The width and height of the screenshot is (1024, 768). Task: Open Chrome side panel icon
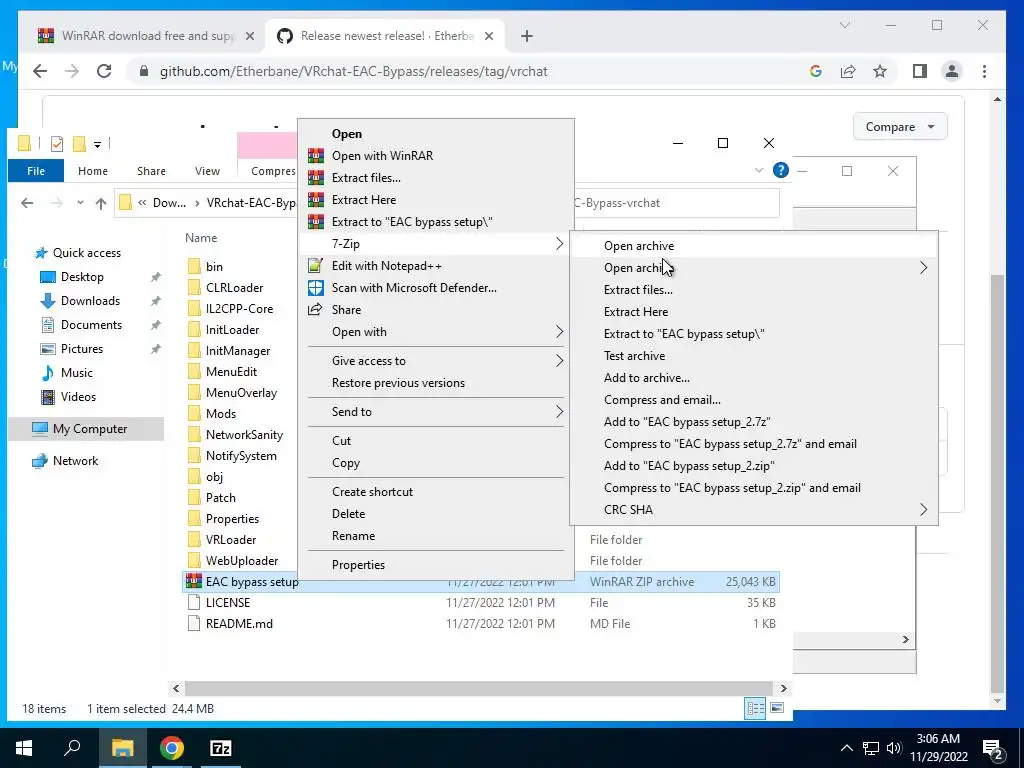coord(920,71)
